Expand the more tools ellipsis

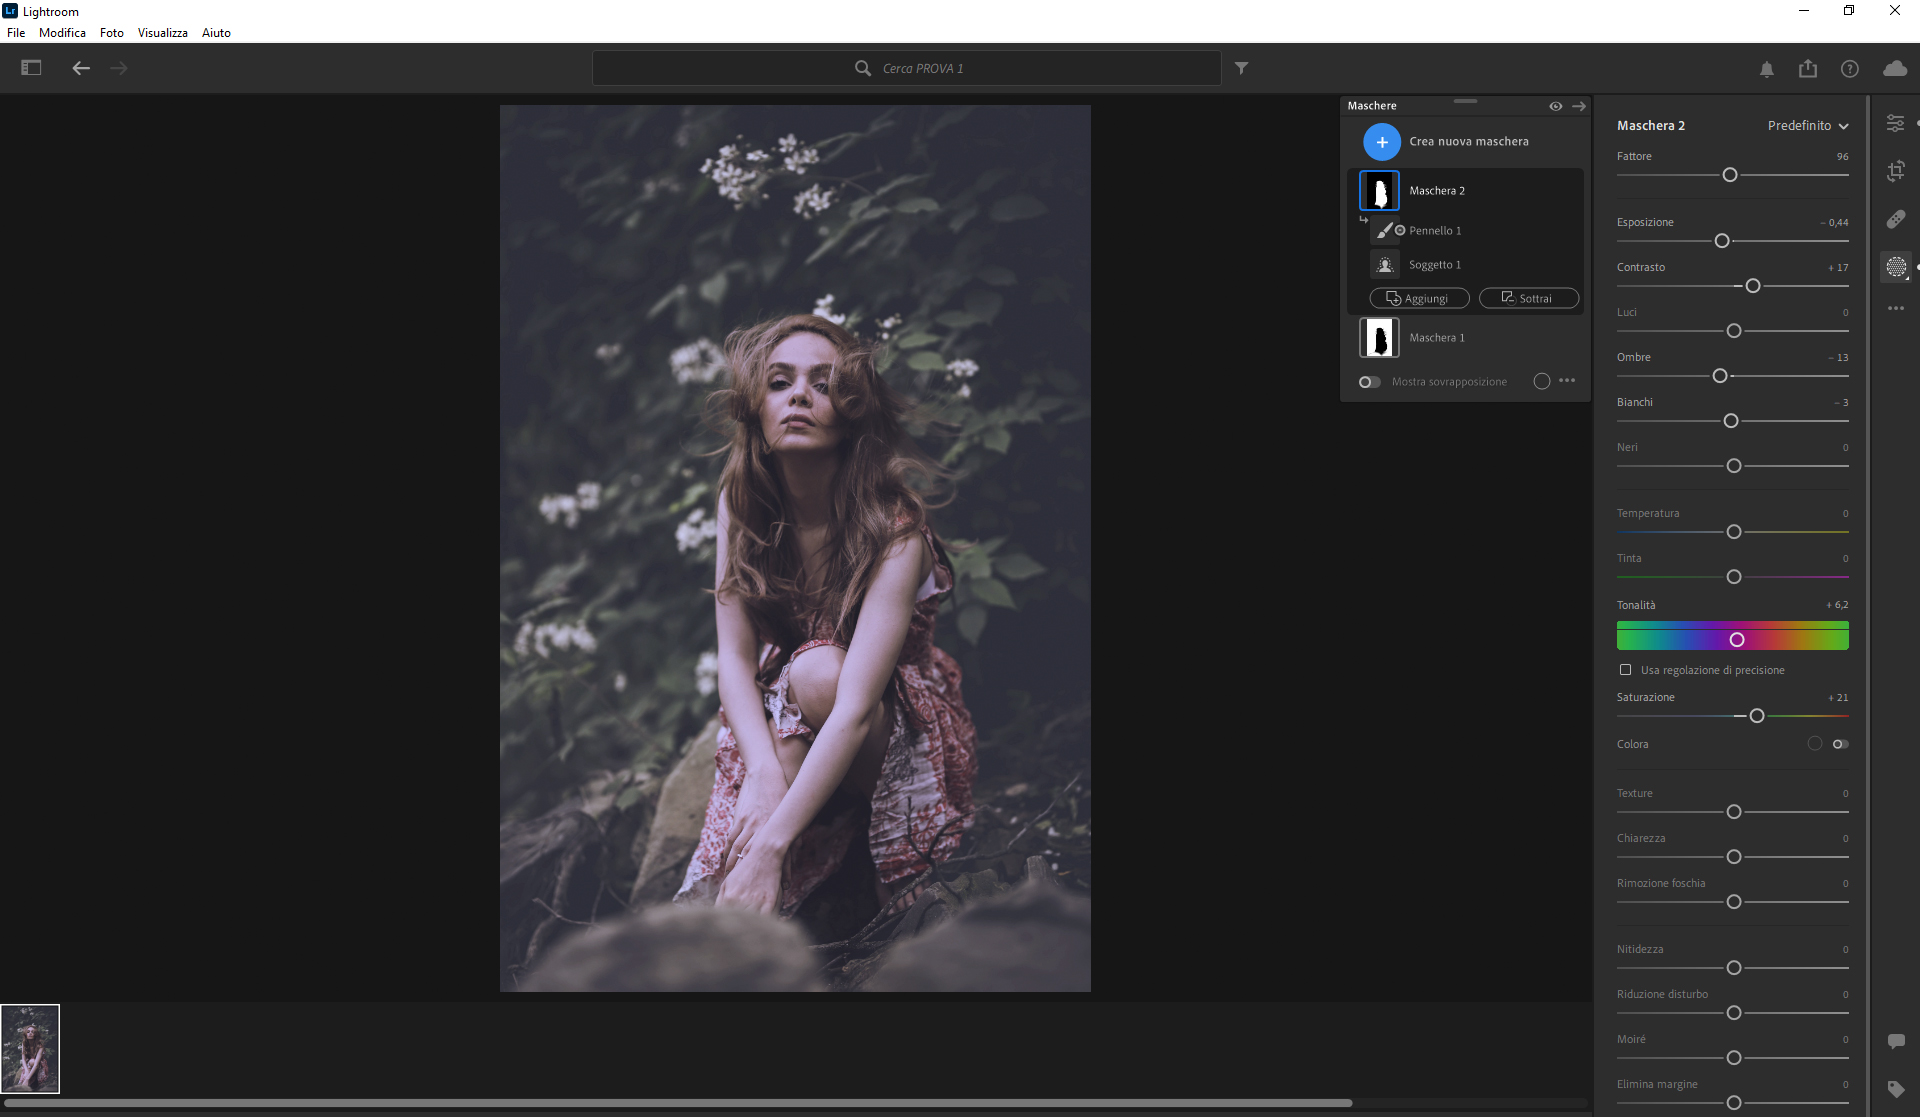point(1895,309)
